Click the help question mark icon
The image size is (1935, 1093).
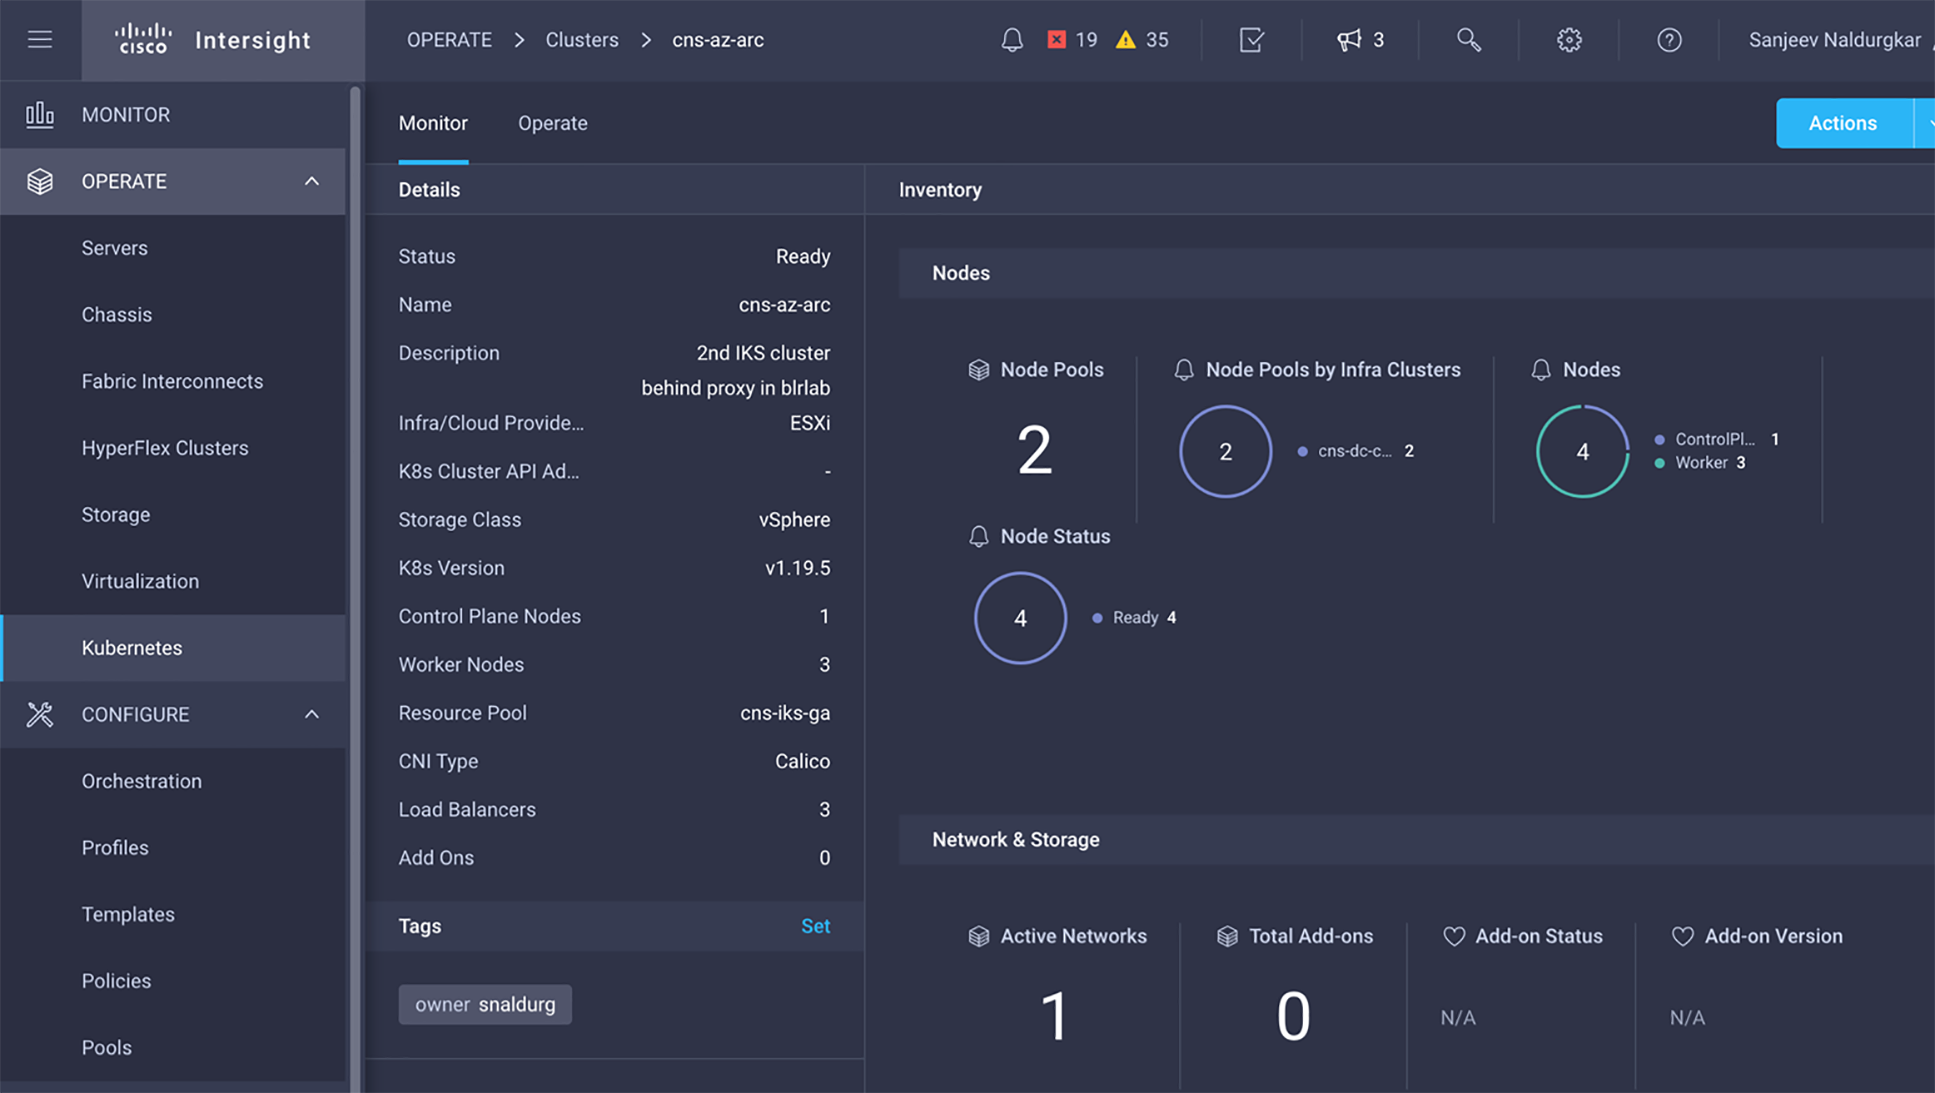[1669, 40]
